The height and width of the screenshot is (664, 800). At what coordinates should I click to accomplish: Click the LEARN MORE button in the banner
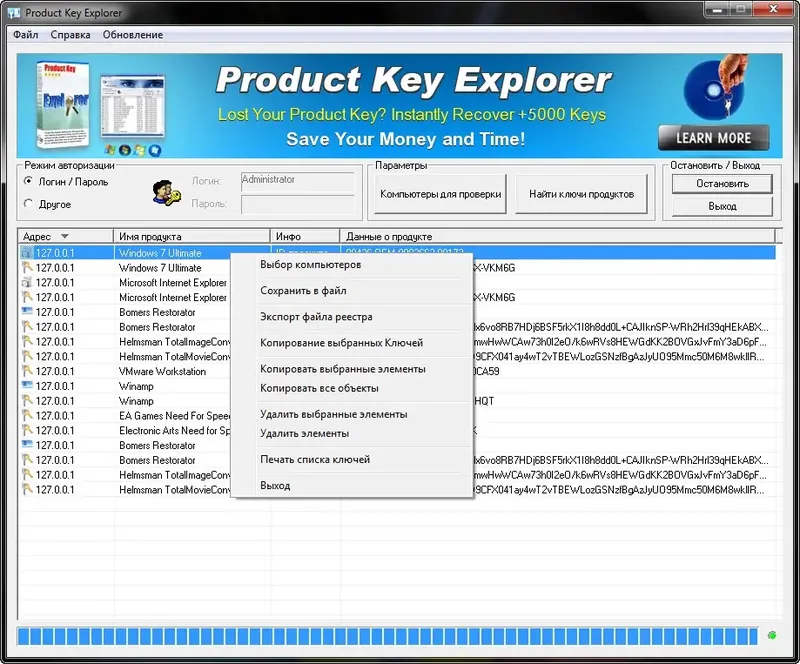pyautogui.click(x=713, y=137)
